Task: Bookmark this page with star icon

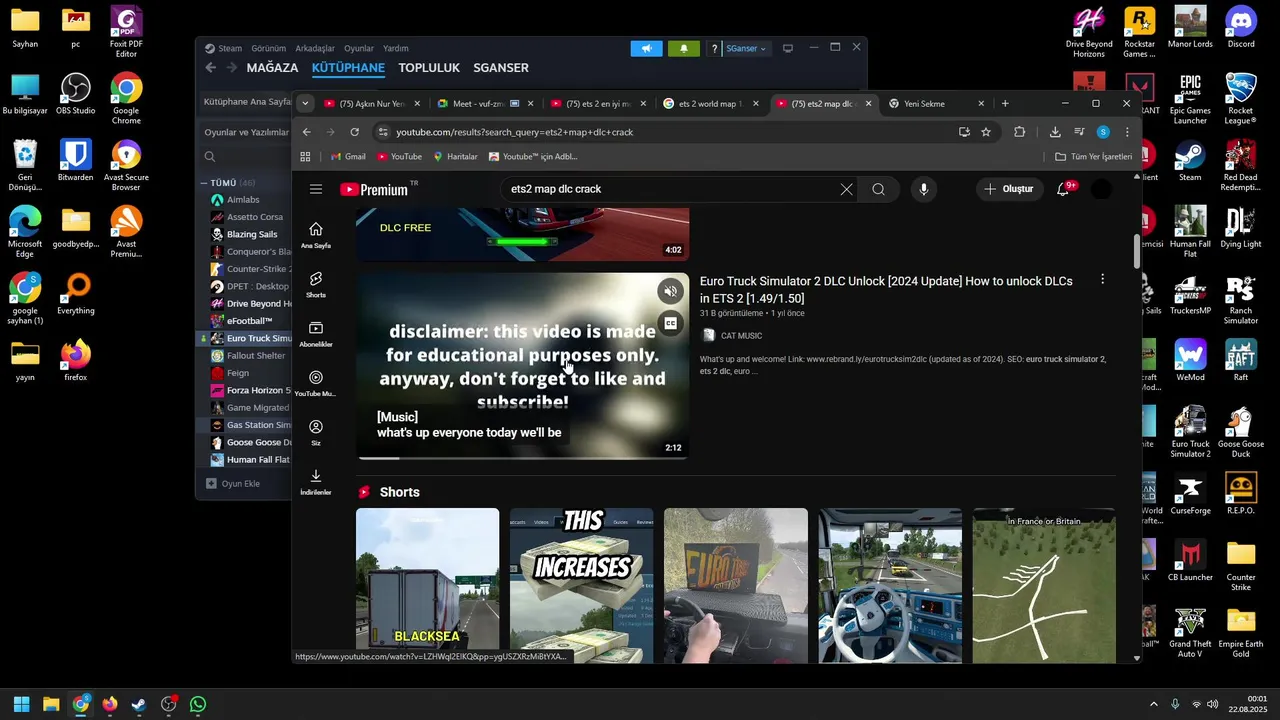Action: coord(986,132)
